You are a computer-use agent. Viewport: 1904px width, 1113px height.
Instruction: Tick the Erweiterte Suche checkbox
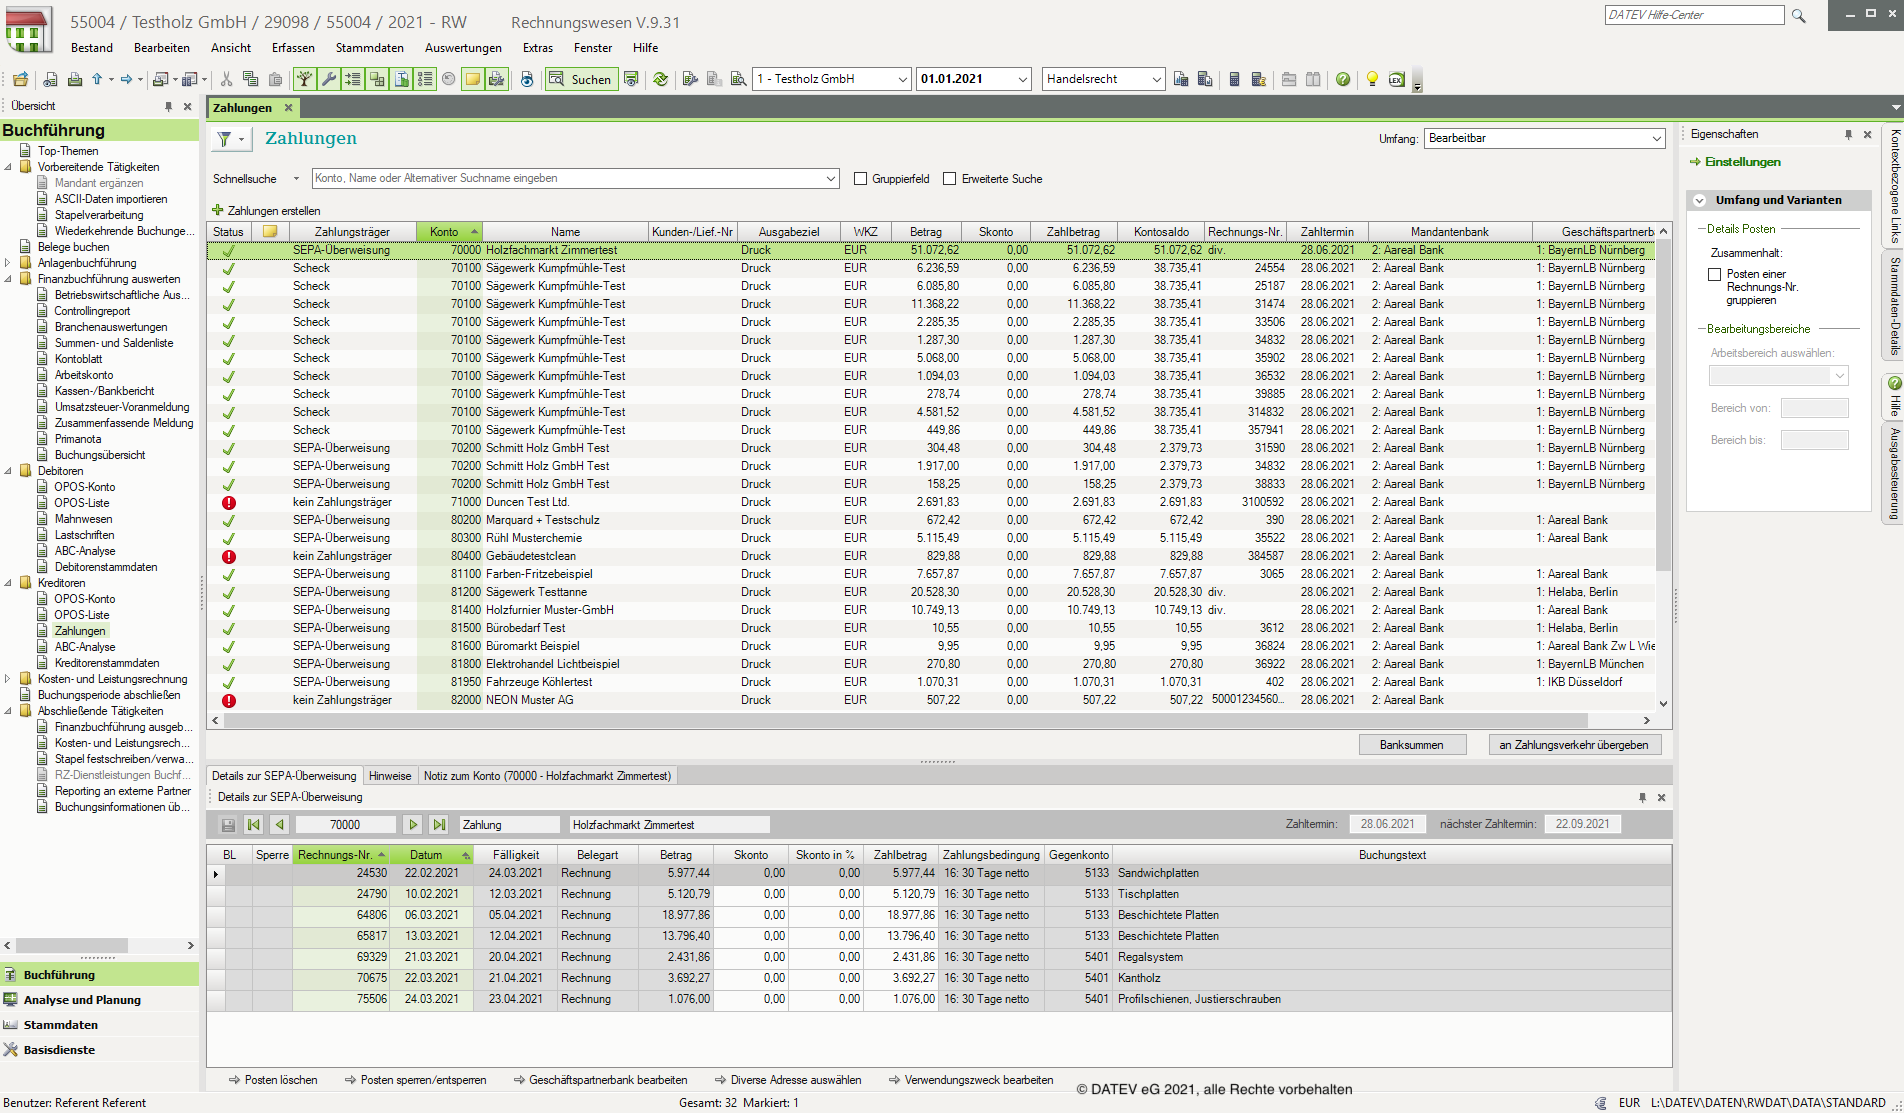click(950, 179)
